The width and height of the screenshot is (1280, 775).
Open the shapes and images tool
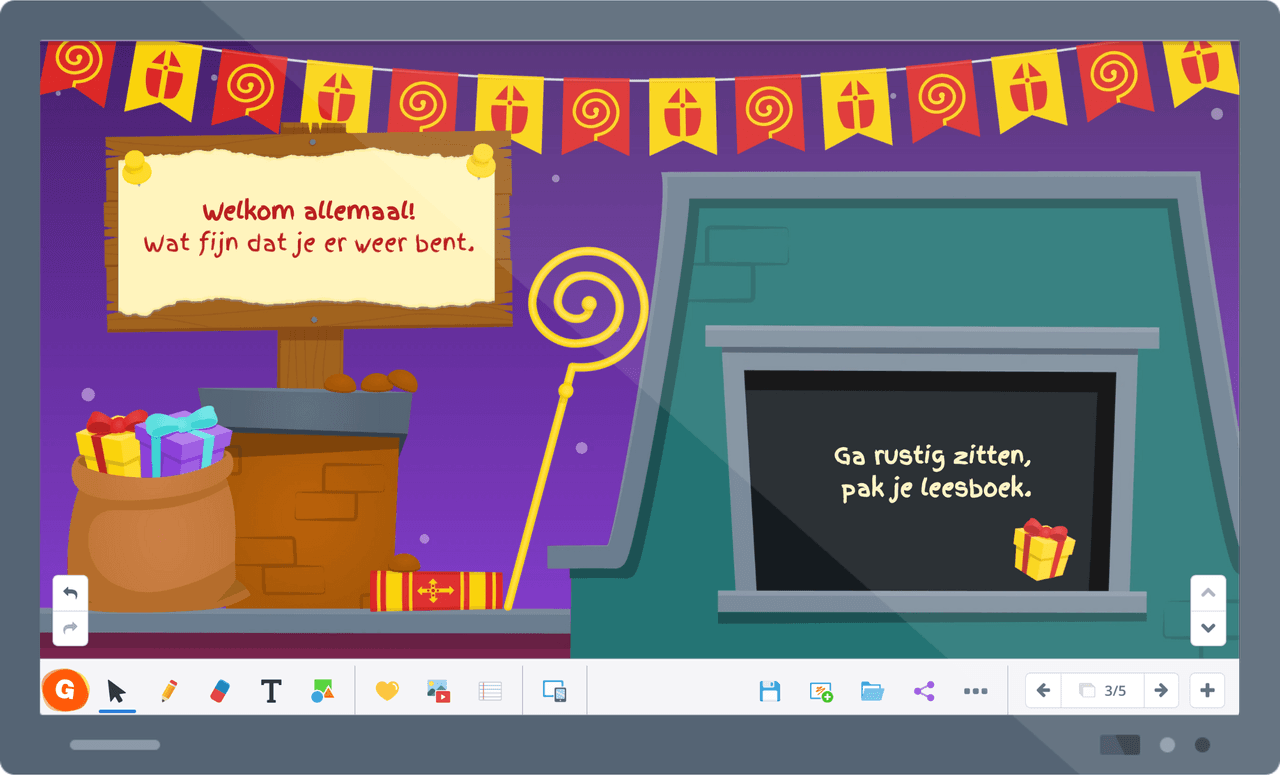coord(322,690)
